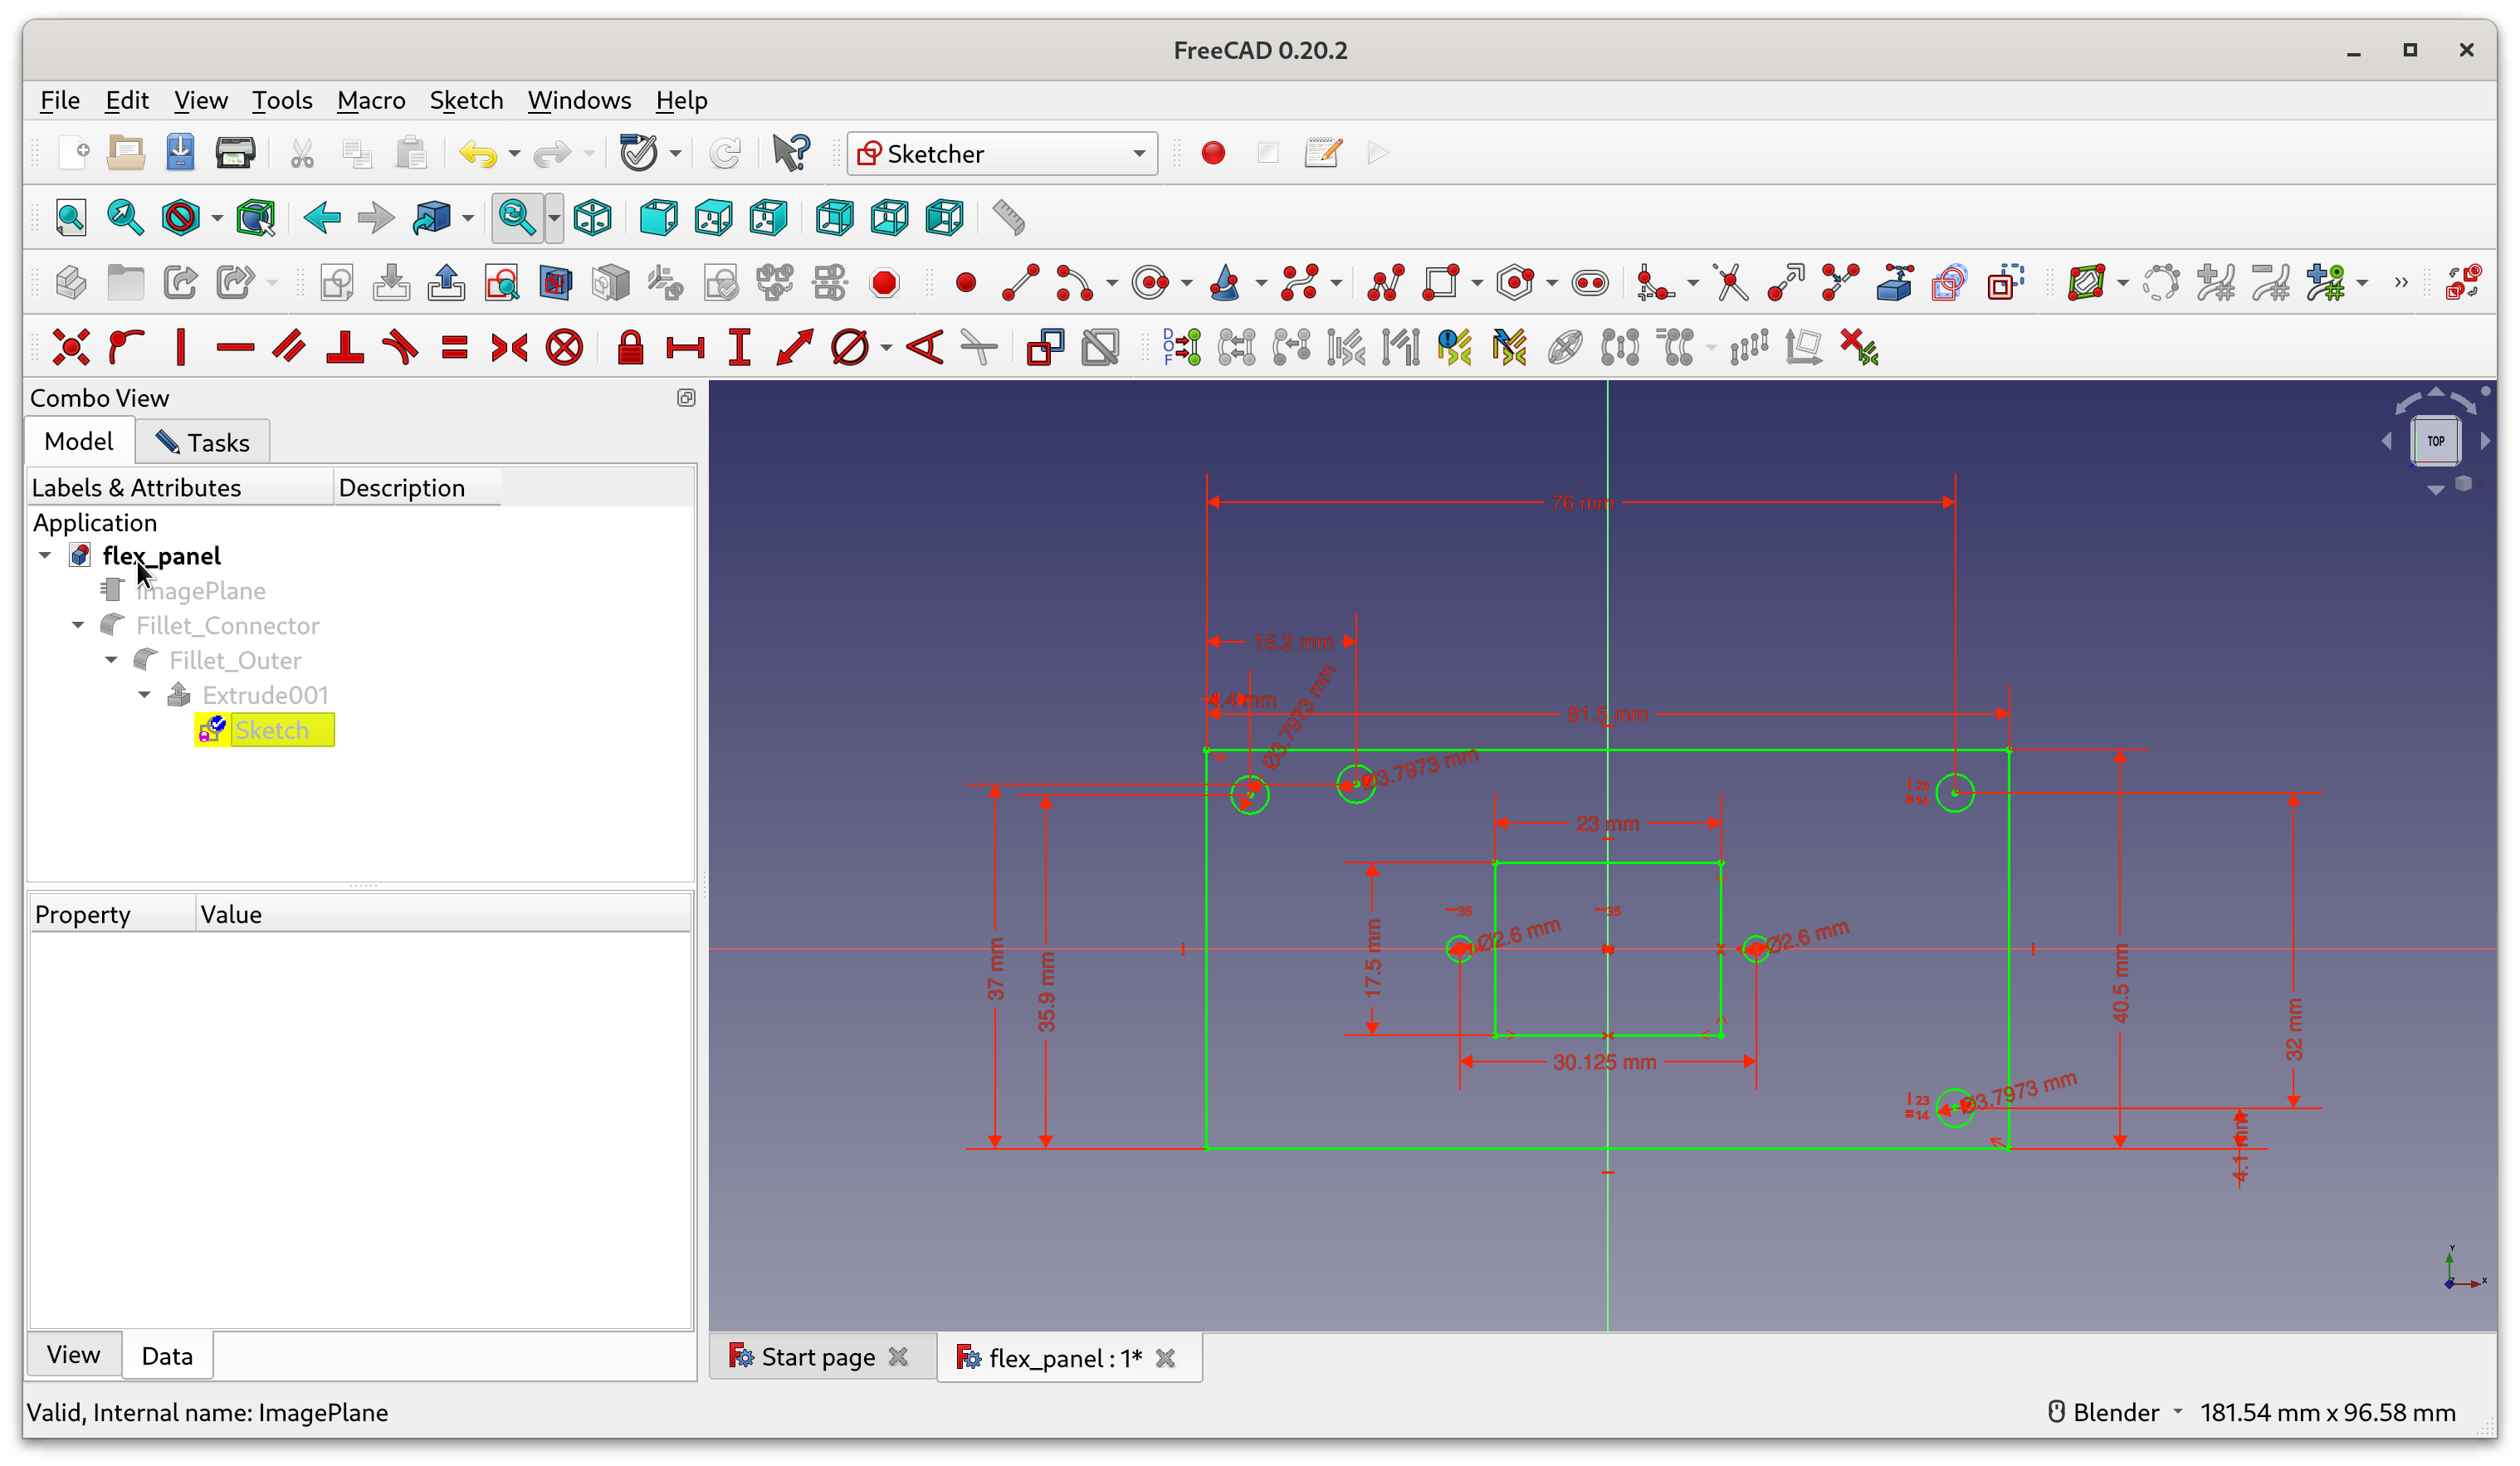Select the Trim edge tool
This screenshot has width=2520, height=1466.
click(1731, 283)
